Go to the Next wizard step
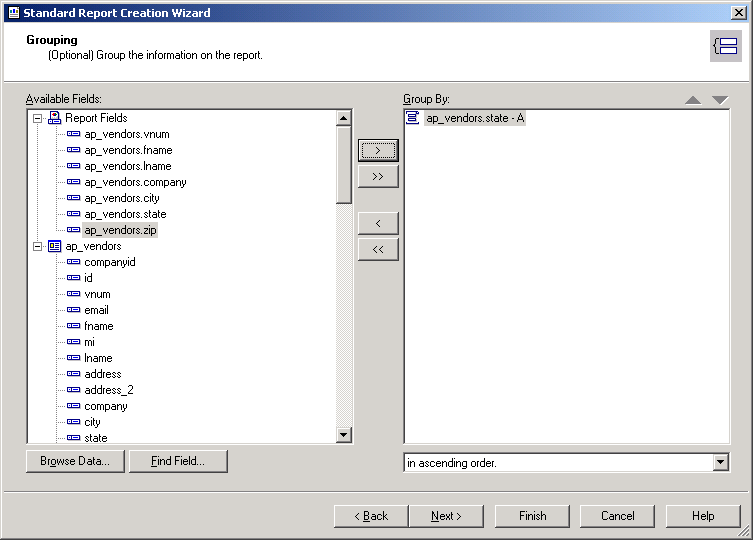This screenshot has height=540, width=753. 446,516
